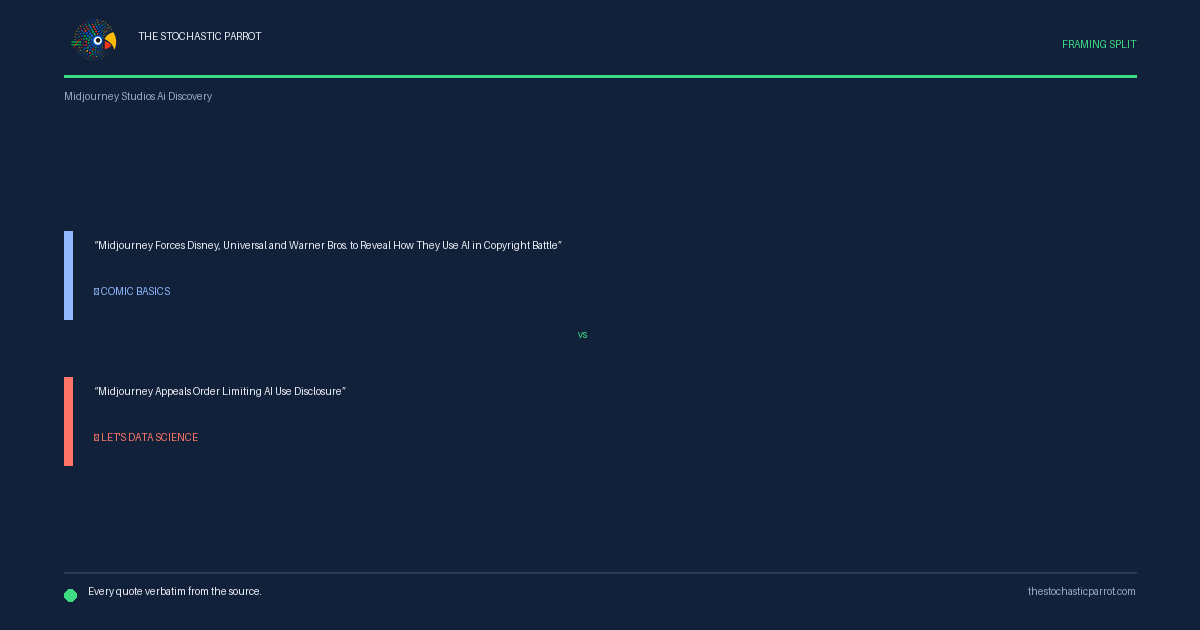Click the Stochastic Parrot logo
Image resolution: width=1200 pixels, height=630 pixels.
(94, 40)
